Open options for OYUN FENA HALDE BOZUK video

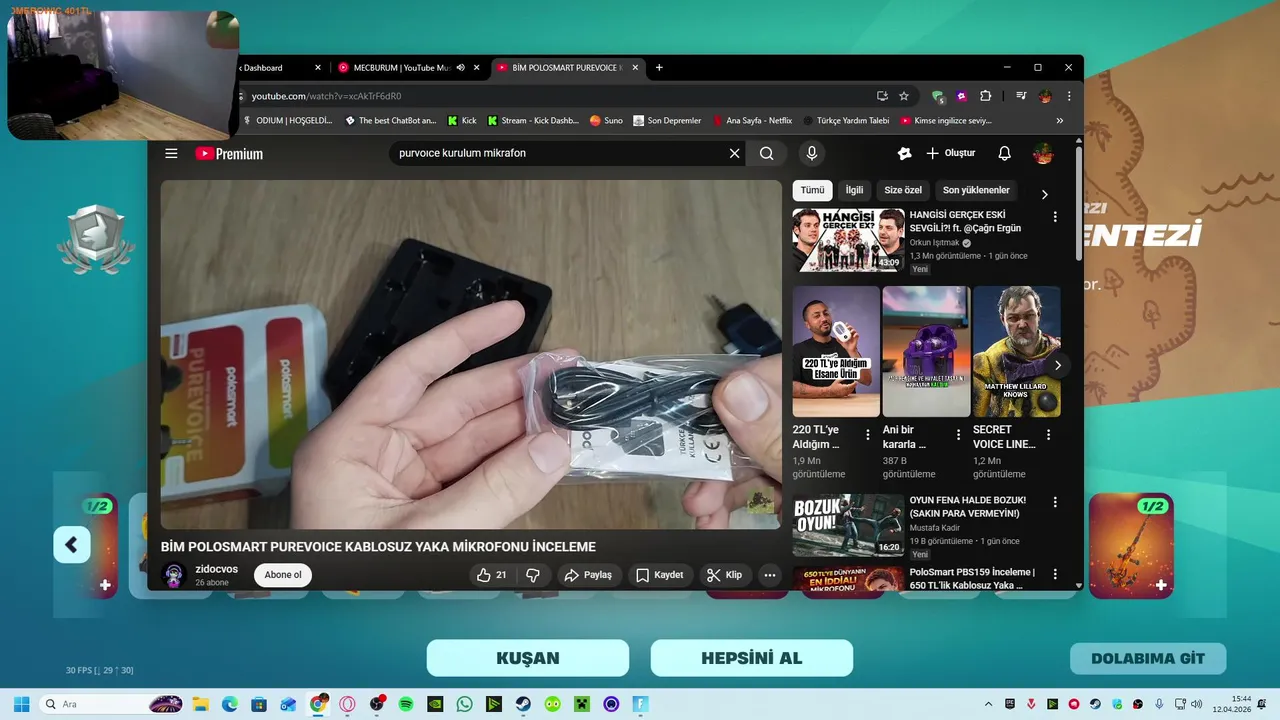click(x=1055, y=502)
